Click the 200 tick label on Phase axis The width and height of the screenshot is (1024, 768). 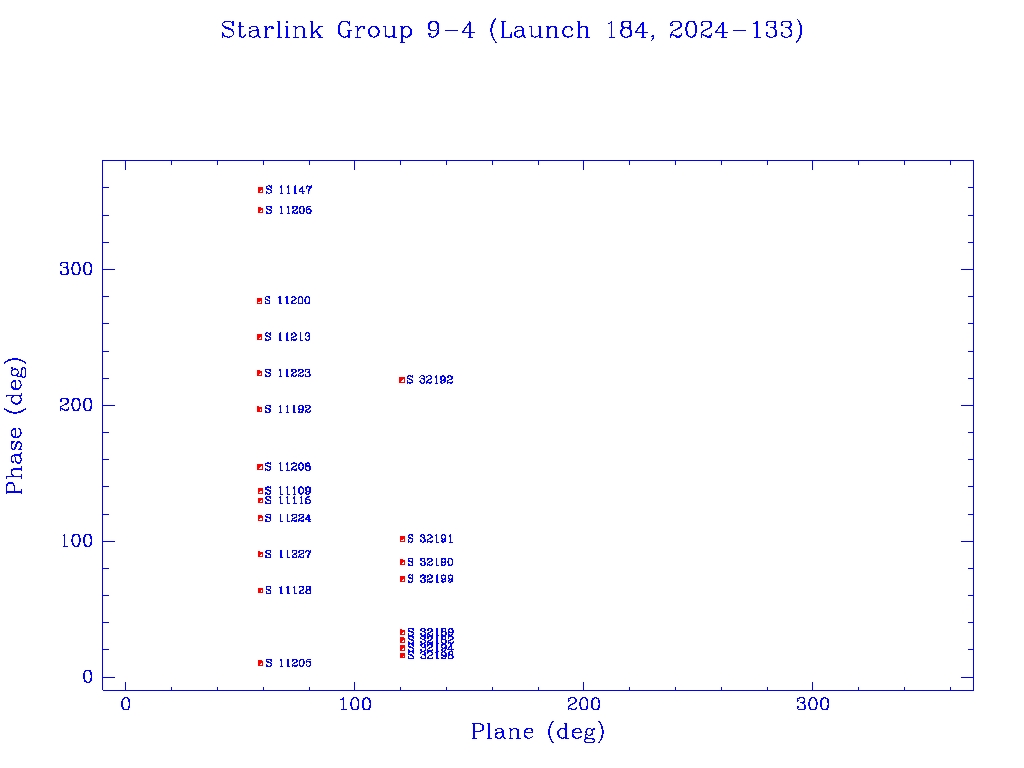click(76, 405)
